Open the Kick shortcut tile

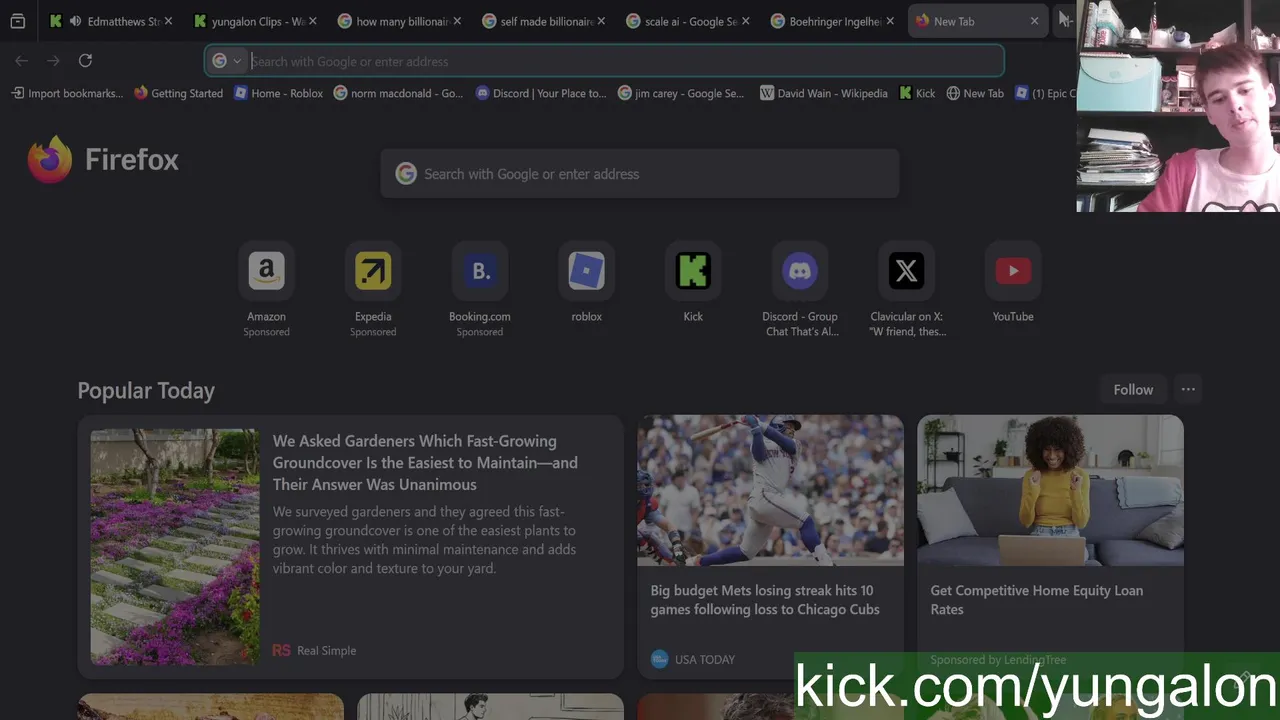point(693,271)
